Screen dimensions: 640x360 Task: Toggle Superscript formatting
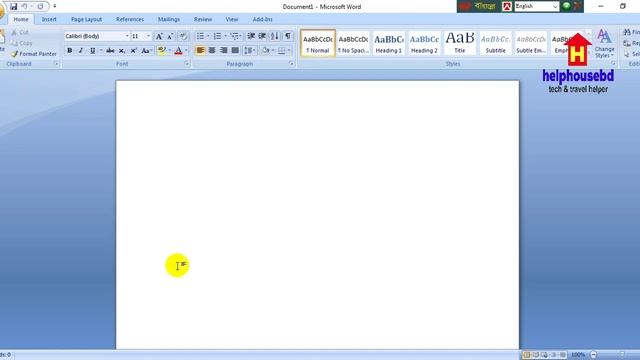(133, 51)
